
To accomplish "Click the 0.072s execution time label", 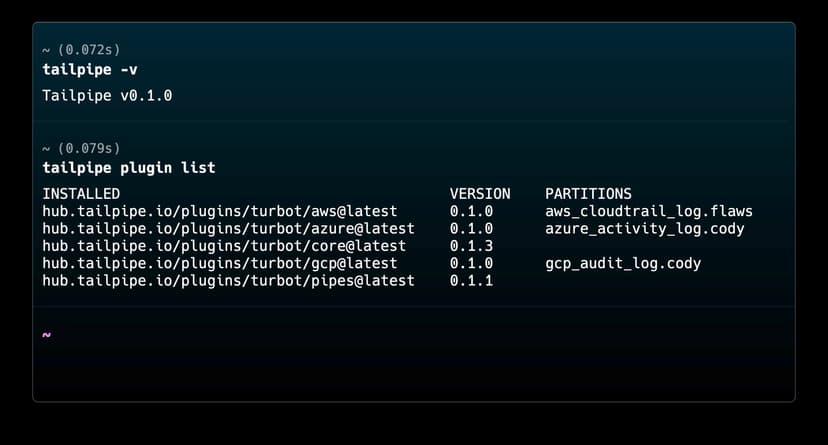I will tap(87, 49).
